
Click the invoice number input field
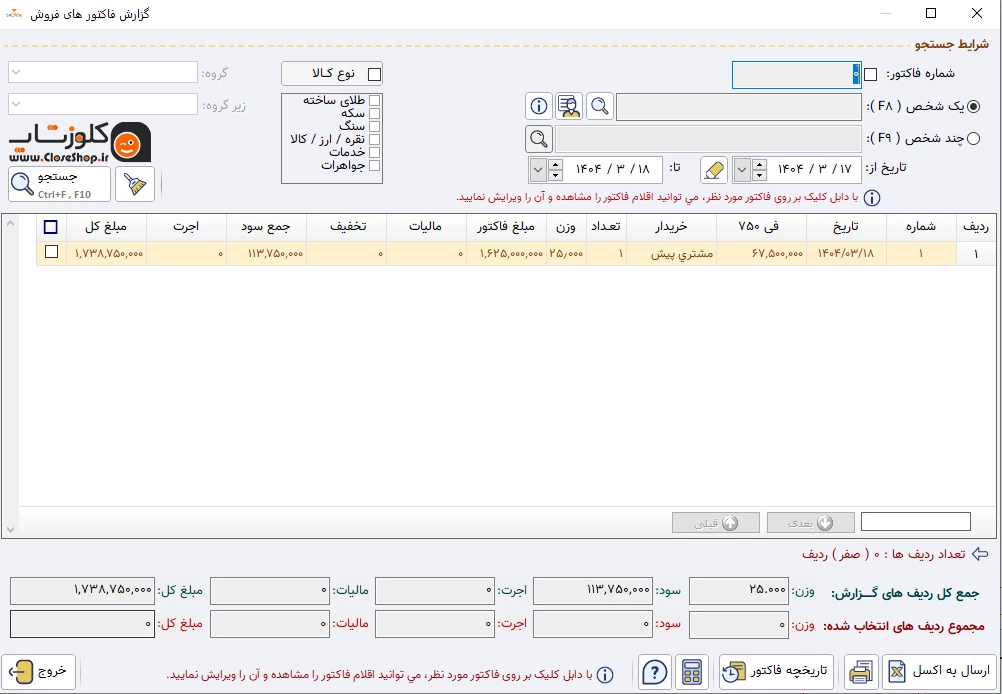(x=796, y=75)
